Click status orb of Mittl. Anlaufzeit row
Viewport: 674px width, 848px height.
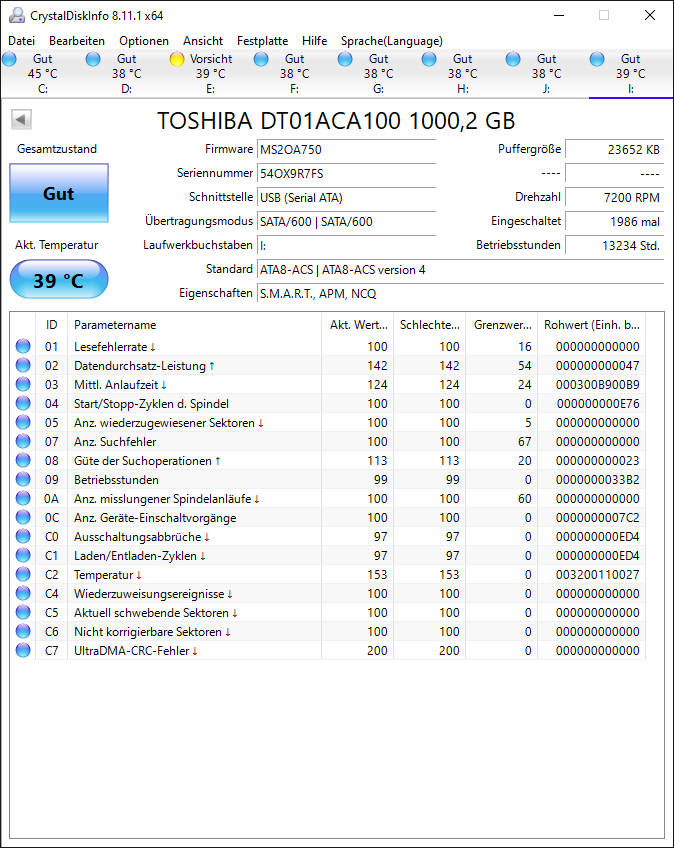(x=23, y=384)
